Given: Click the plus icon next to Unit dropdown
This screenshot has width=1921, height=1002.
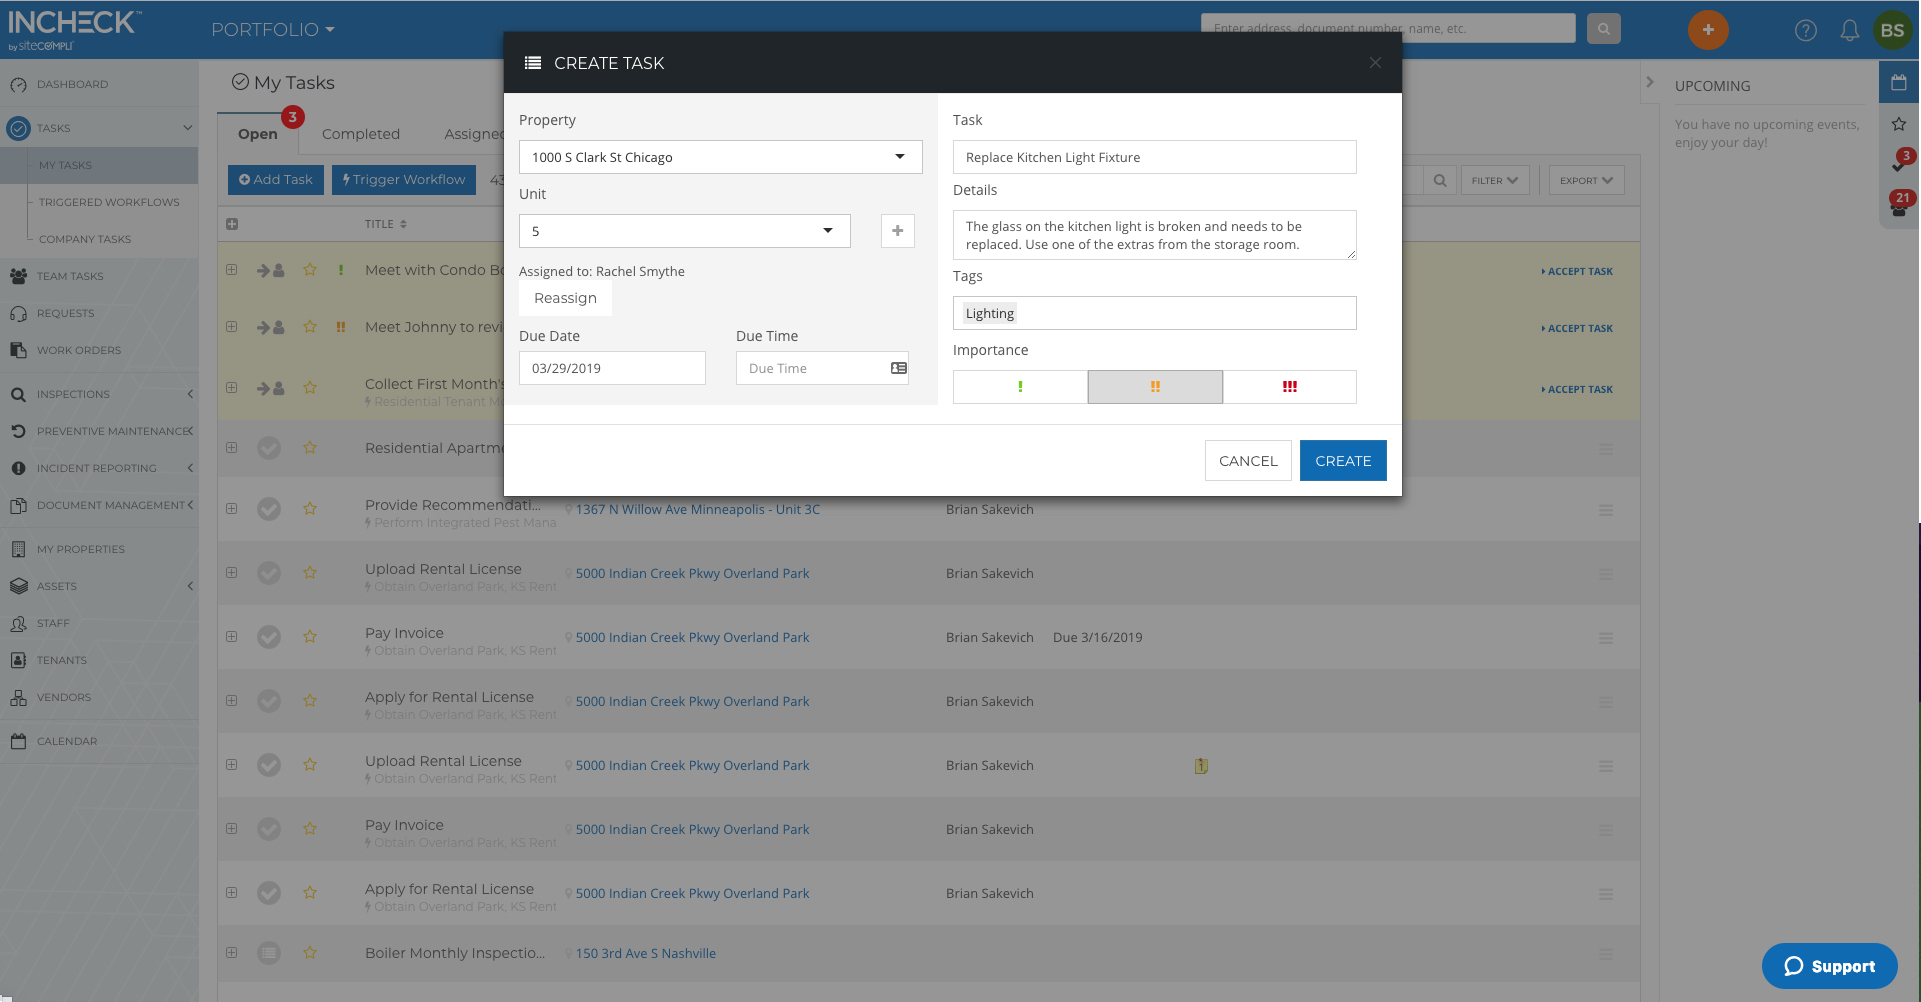Looking at the screenshot, I should tap(897, 231).
